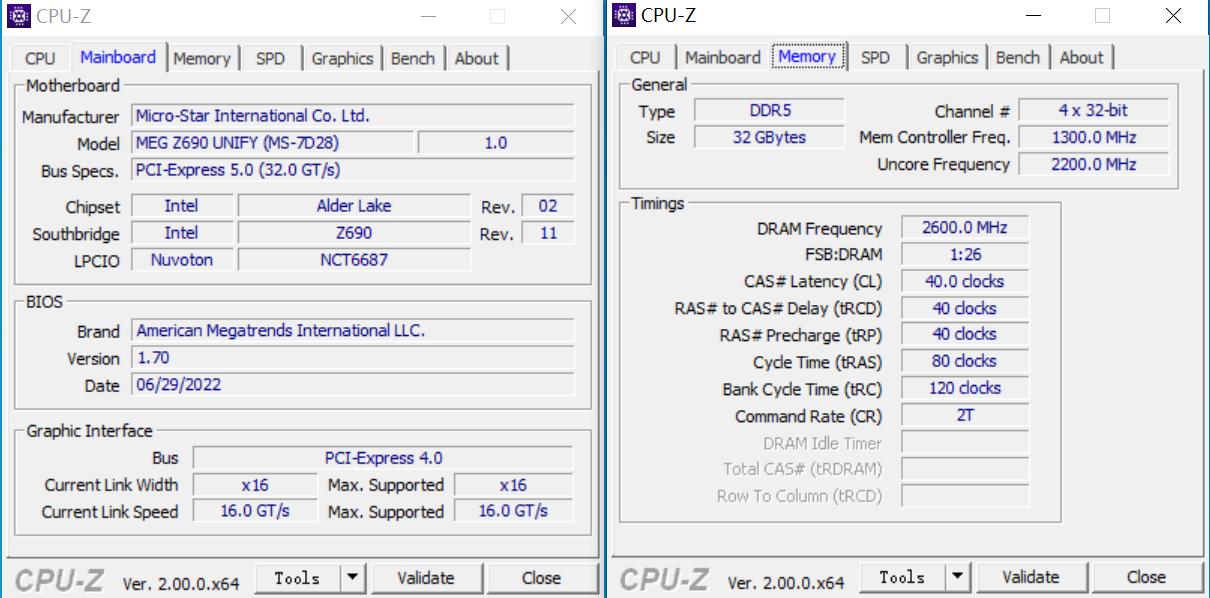
Task: Click the CPU-Z icon in right window title bar
Action: click(623, 14)
